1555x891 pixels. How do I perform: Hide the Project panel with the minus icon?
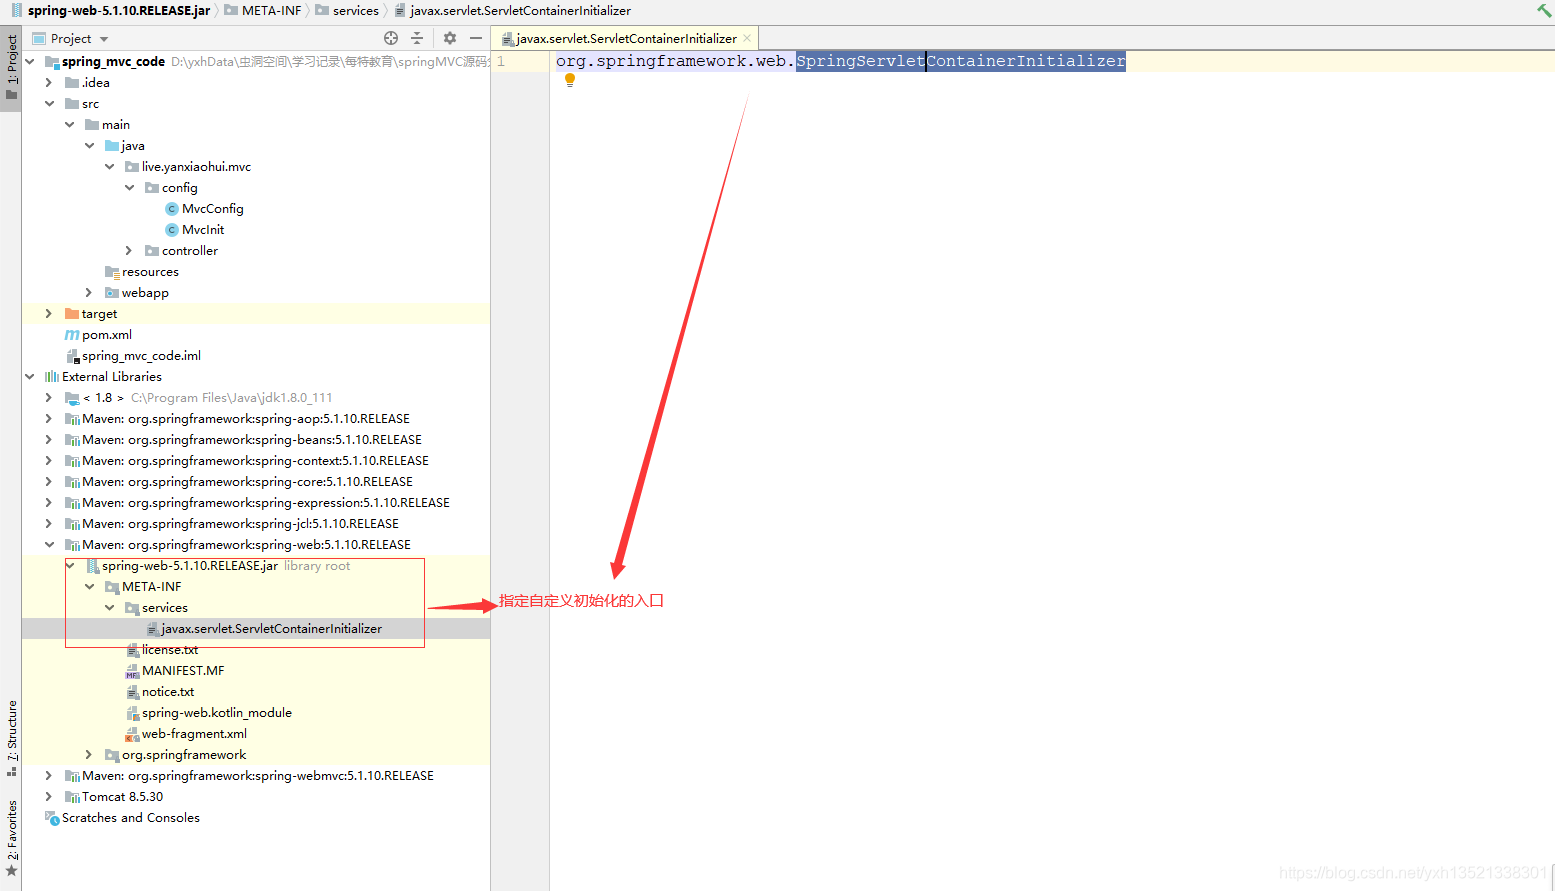coord(477,38)
